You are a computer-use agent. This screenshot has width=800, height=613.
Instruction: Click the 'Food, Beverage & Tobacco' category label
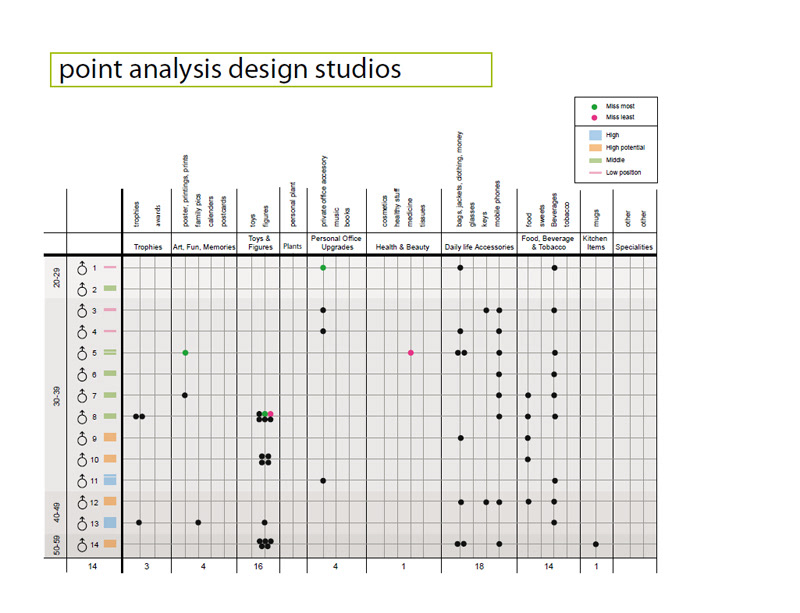[x=548, y=243]
